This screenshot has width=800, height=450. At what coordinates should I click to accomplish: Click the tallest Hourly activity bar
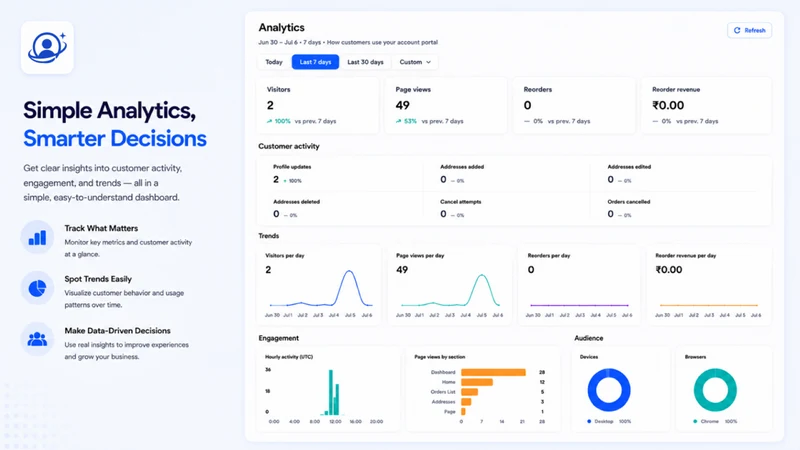pyautogui.click(x=331, y=392)
